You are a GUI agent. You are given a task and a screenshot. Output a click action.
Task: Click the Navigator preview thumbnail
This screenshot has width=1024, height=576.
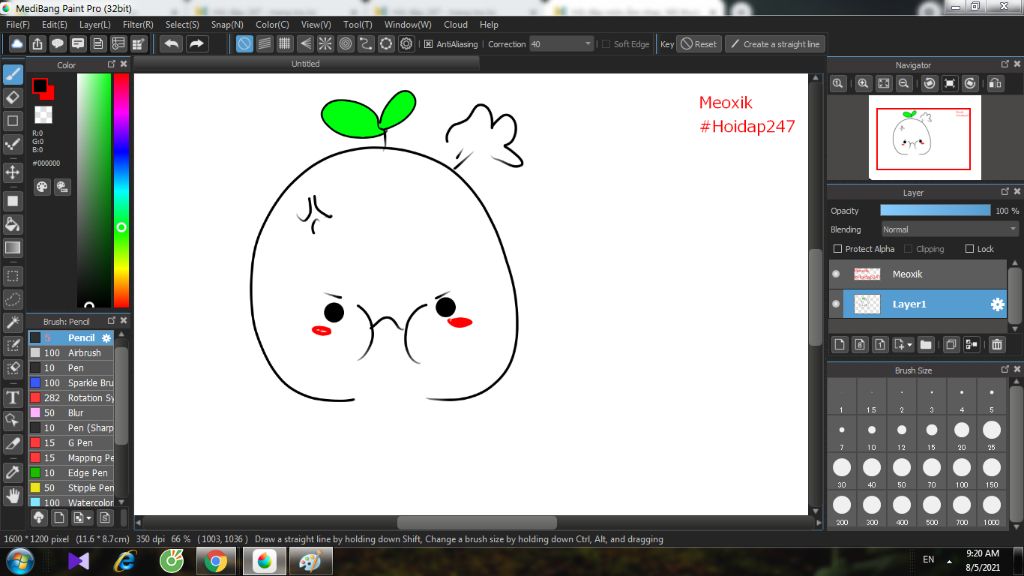[x=924, y=137]
